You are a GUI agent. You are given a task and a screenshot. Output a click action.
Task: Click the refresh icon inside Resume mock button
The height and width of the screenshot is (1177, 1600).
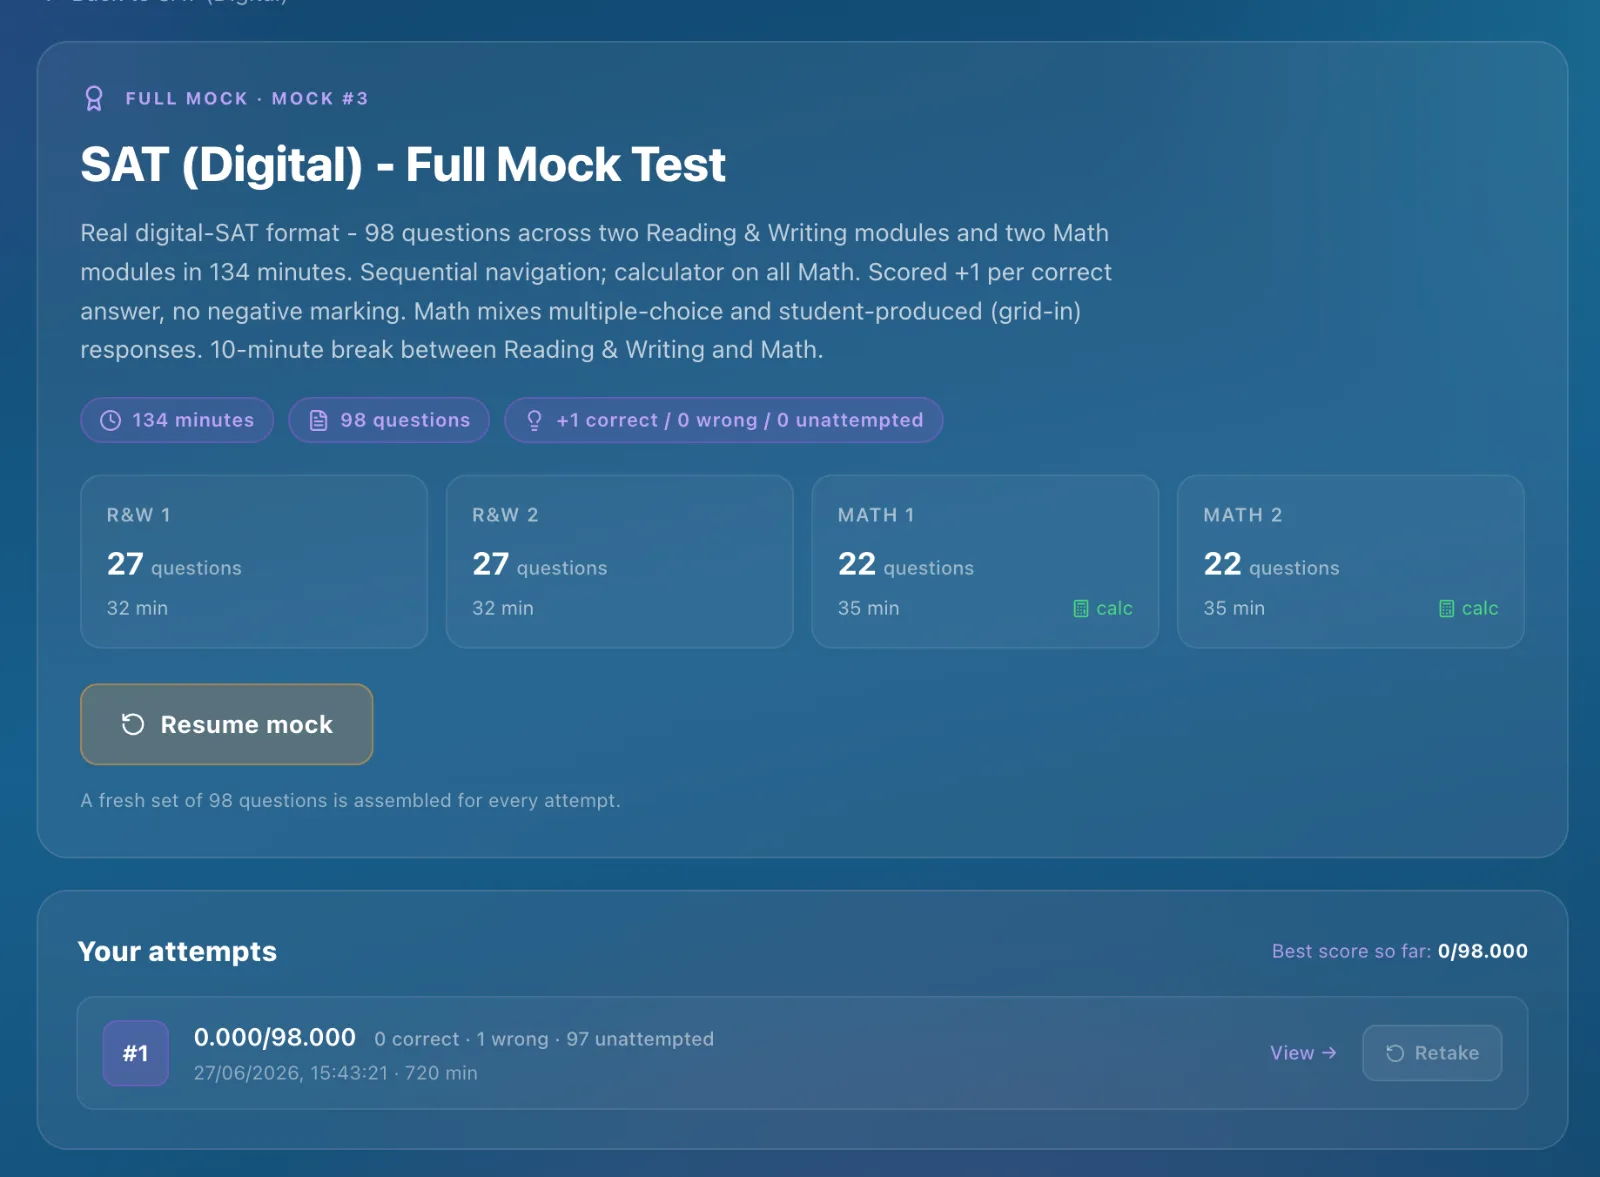point(133,724)
